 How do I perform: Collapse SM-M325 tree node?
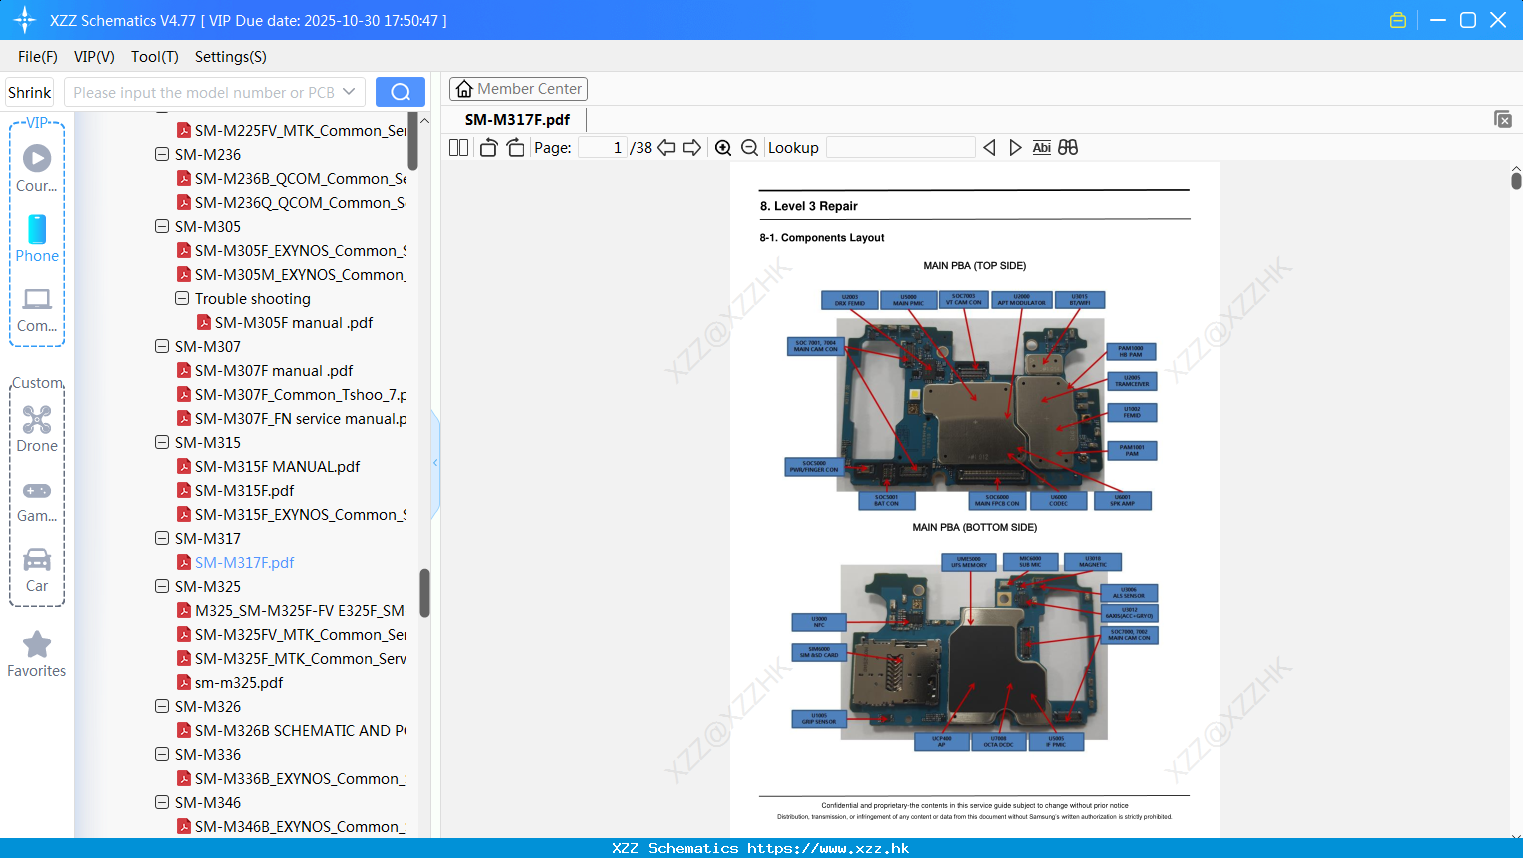161,586
